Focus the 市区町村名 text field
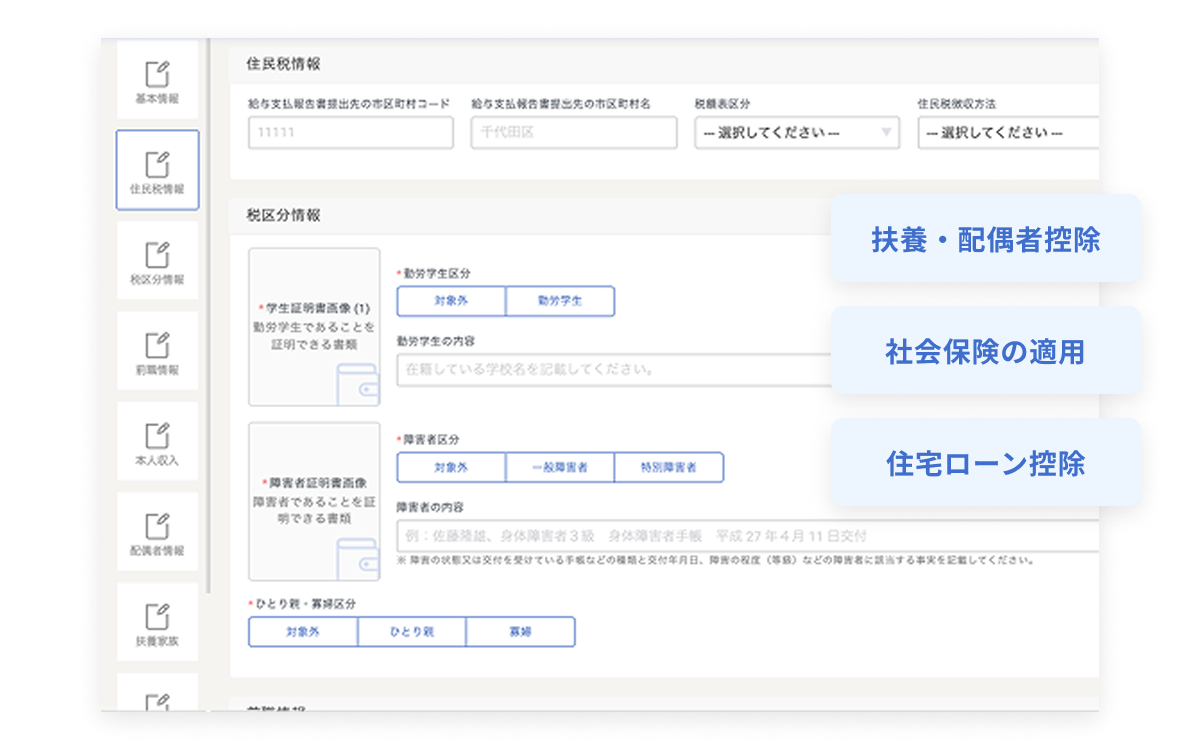 point(573,133)
